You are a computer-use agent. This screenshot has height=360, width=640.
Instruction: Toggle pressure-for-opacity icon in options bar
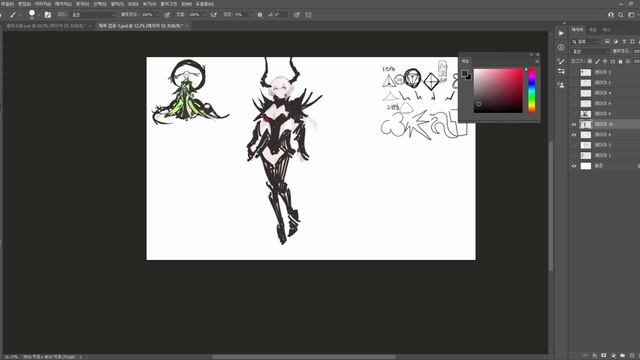[167, 15]
